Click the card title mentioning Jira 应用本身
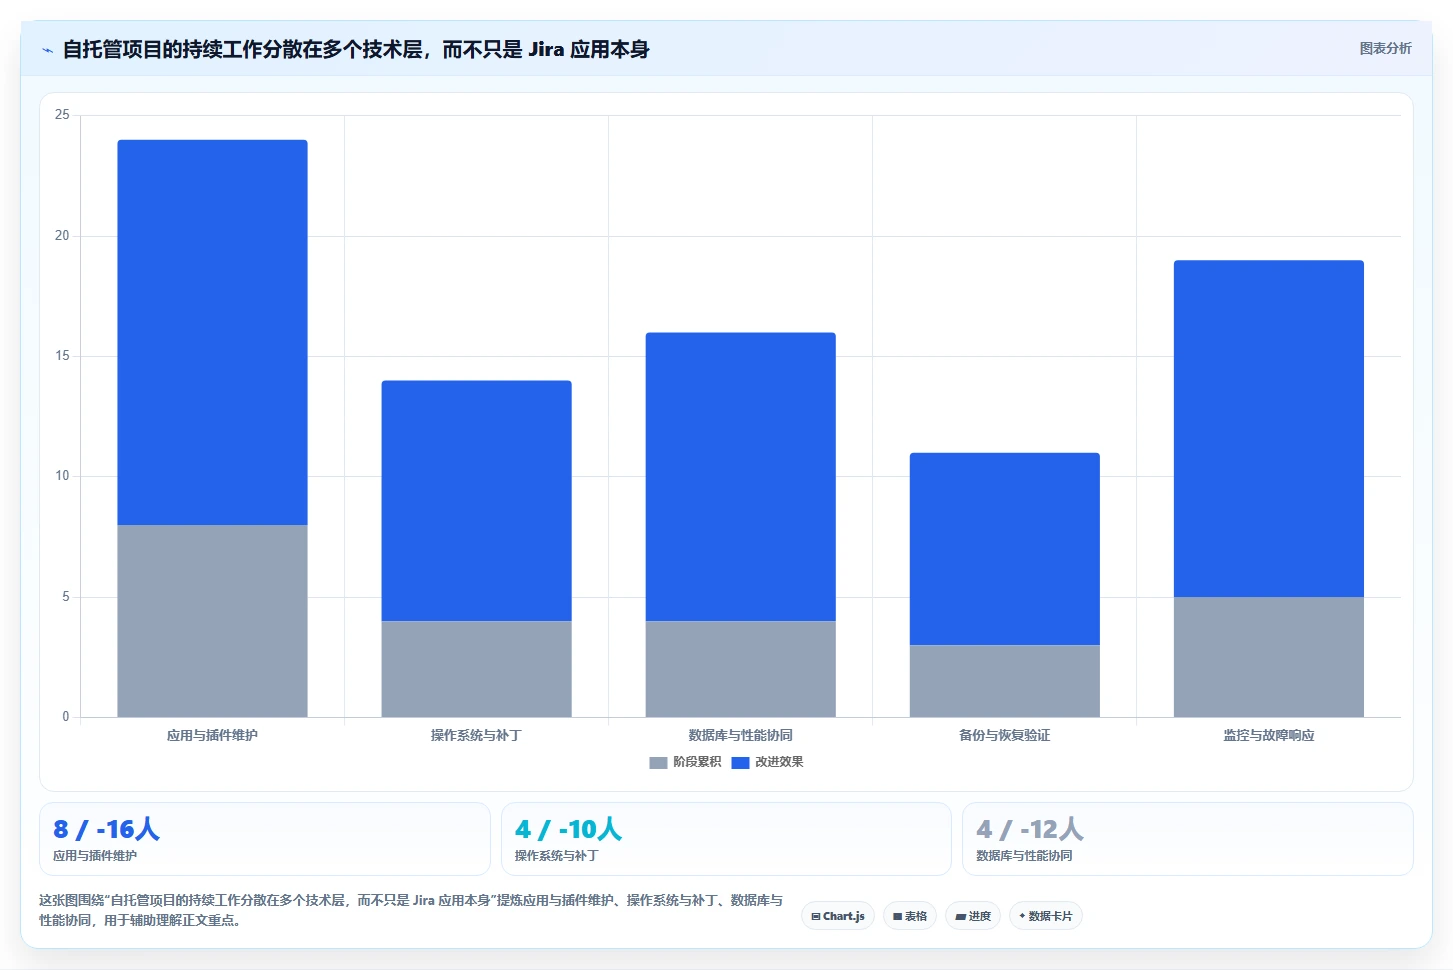Screen dimensions: 1453x970 point(356,49)
